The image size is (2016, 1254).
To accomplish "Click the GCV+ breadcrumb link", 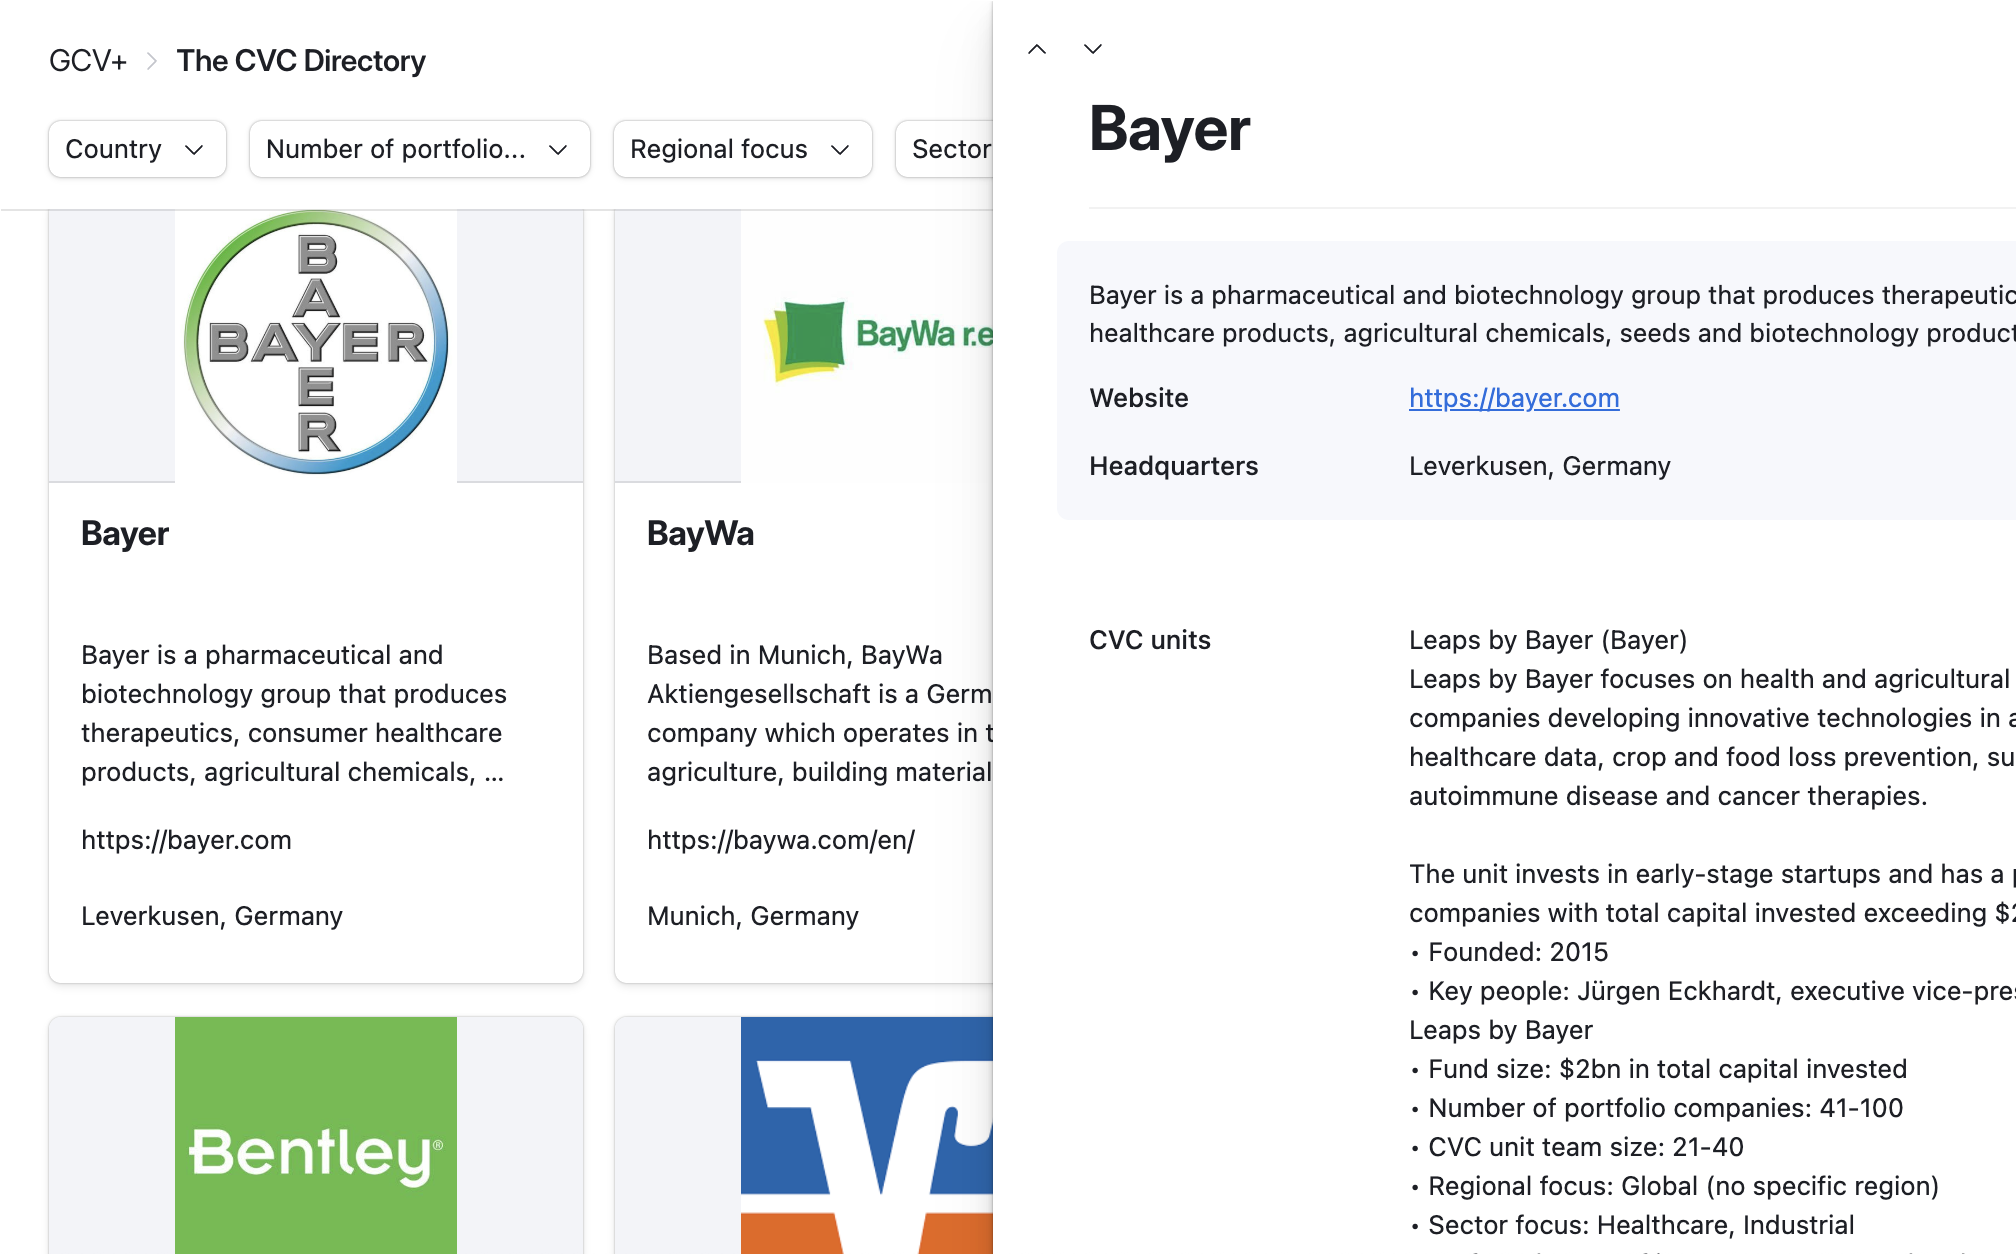I will point(88,61).
